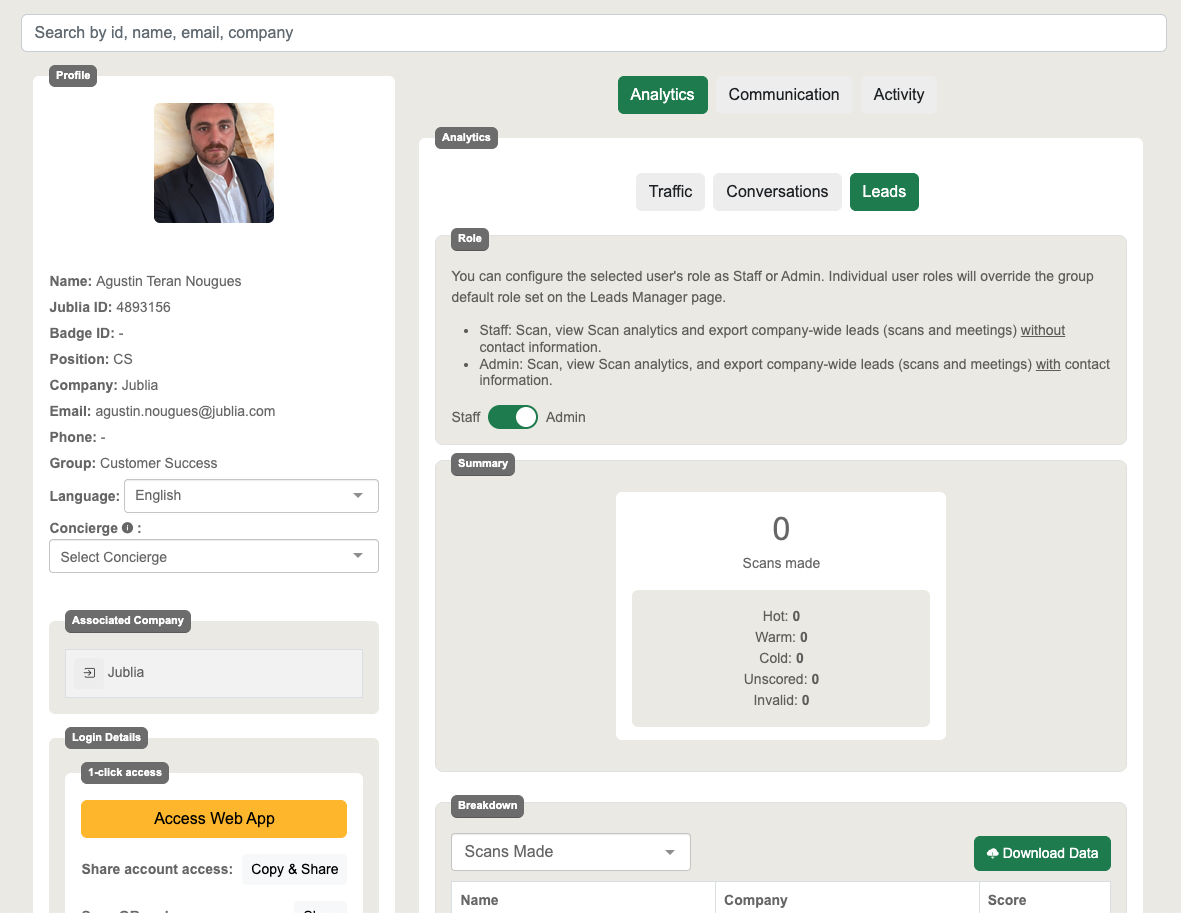Click the Admin label by the toggle
Image resolution: width=1181 pixels, height=913 pixels.
pyautogui.click(x=566, y=417)
